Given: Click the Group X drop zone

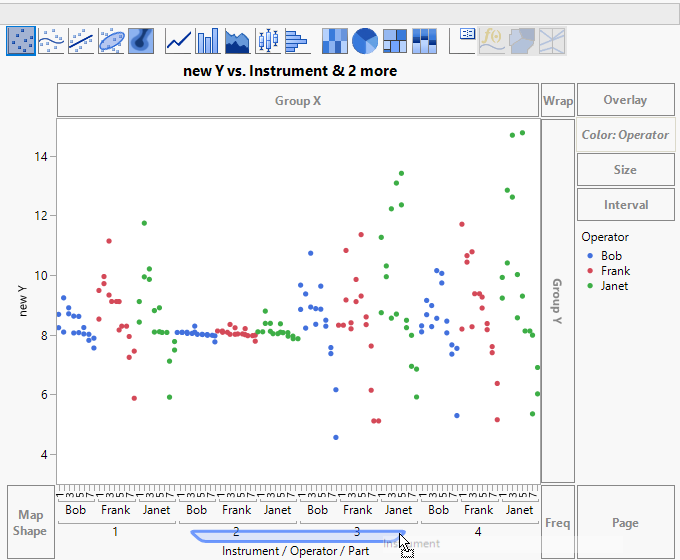Looking at the screenshot, I should [298, 101].
